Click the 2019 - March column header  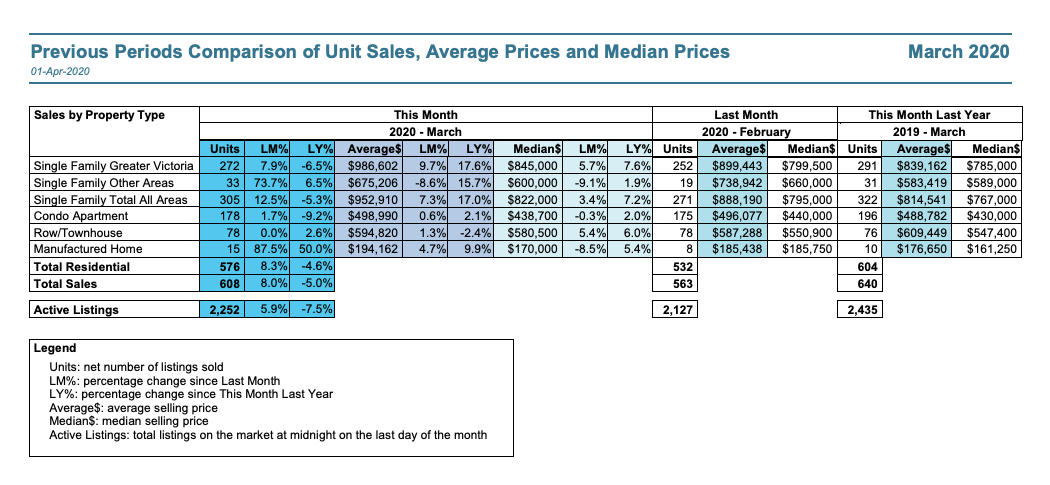coord(930,132)
